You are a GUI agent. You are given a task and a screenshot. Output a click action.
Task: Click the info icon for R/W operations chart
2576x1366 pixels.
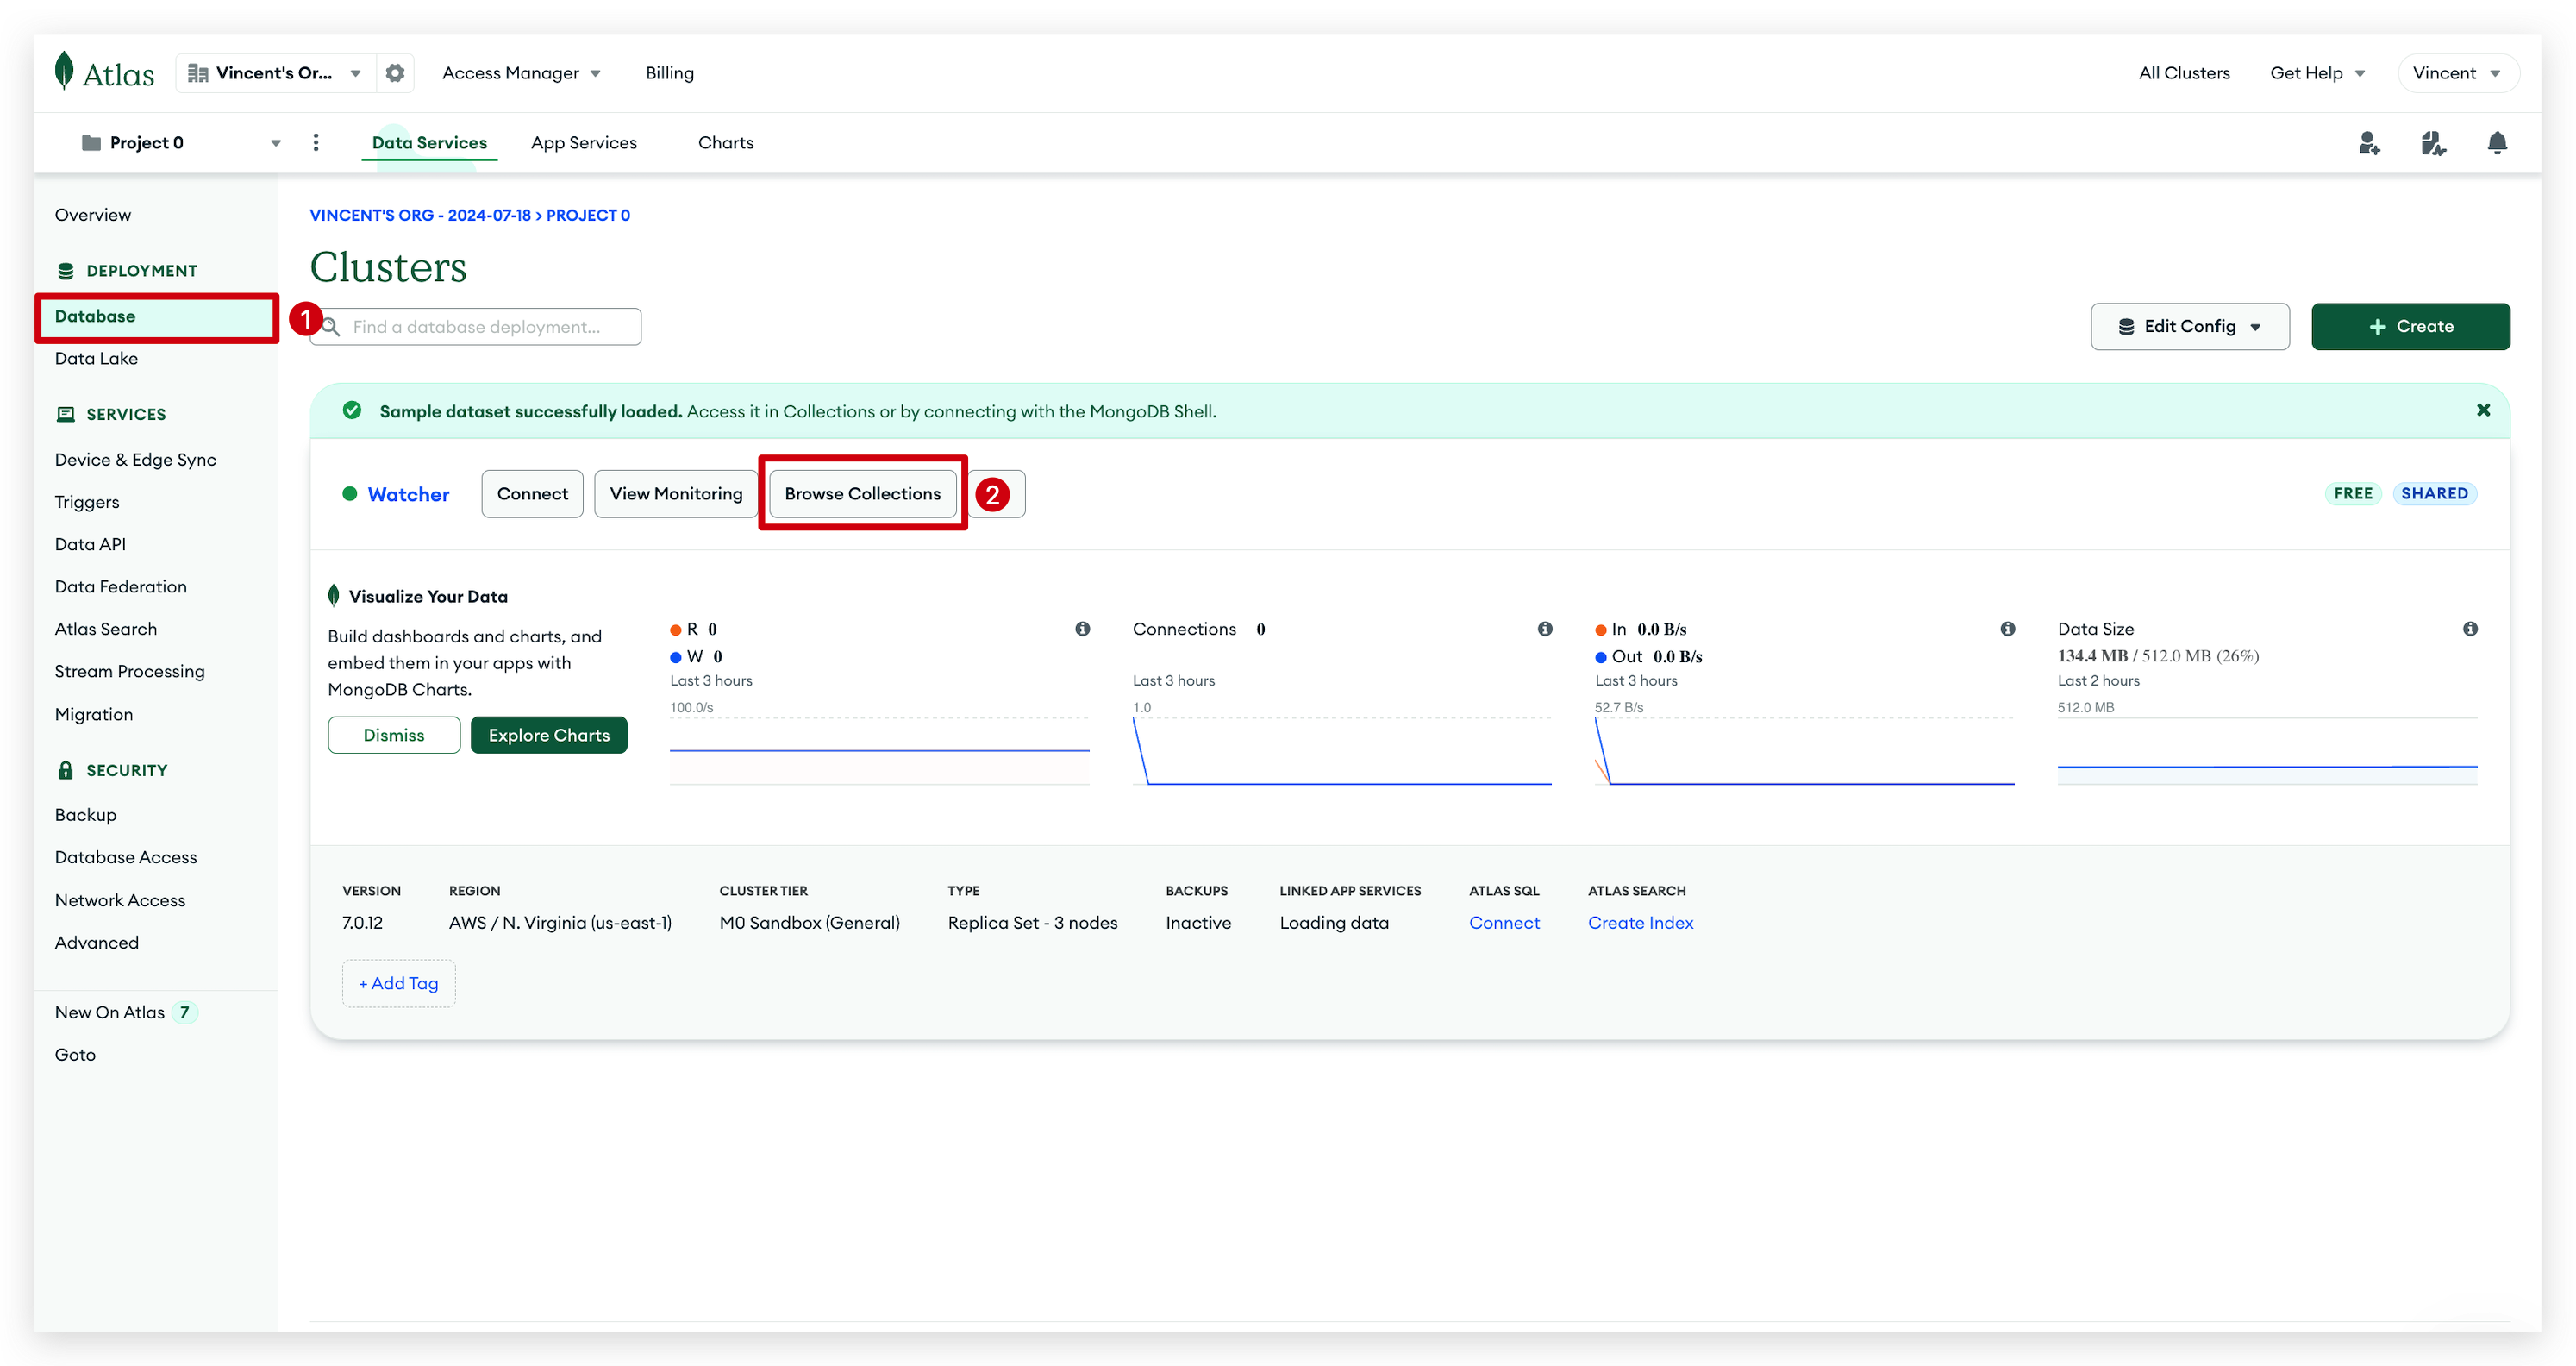coord(1082,629)
